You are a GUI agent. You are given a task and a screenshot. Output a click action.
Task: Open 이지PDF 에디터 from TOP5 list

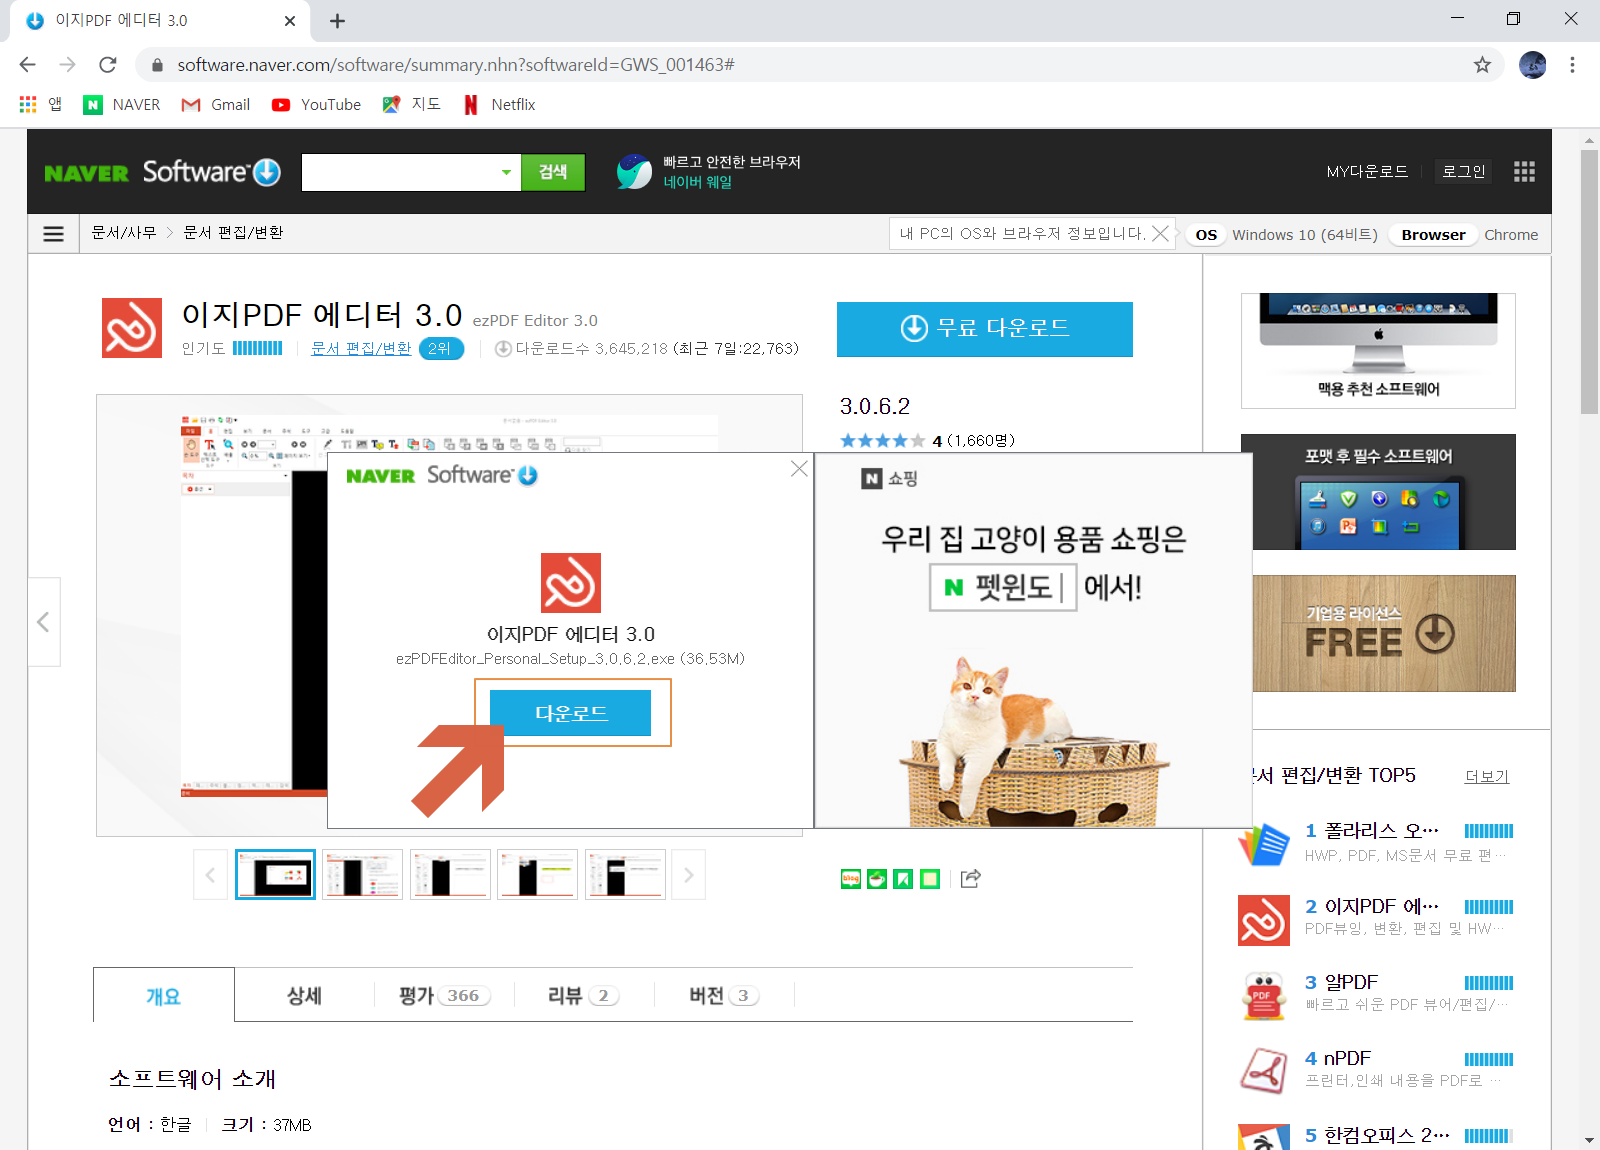coord(1381,906)
